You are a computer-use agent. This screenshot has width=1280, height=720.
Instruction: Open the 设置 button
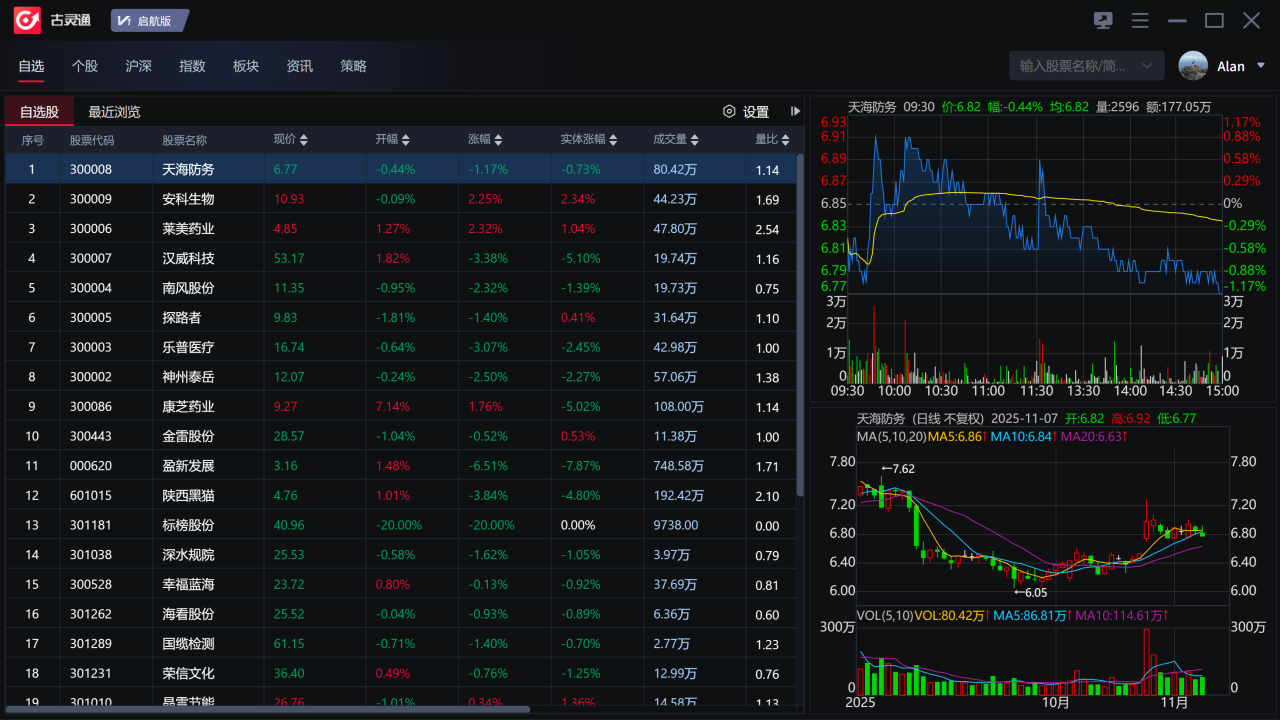click(x=756, y=112)
